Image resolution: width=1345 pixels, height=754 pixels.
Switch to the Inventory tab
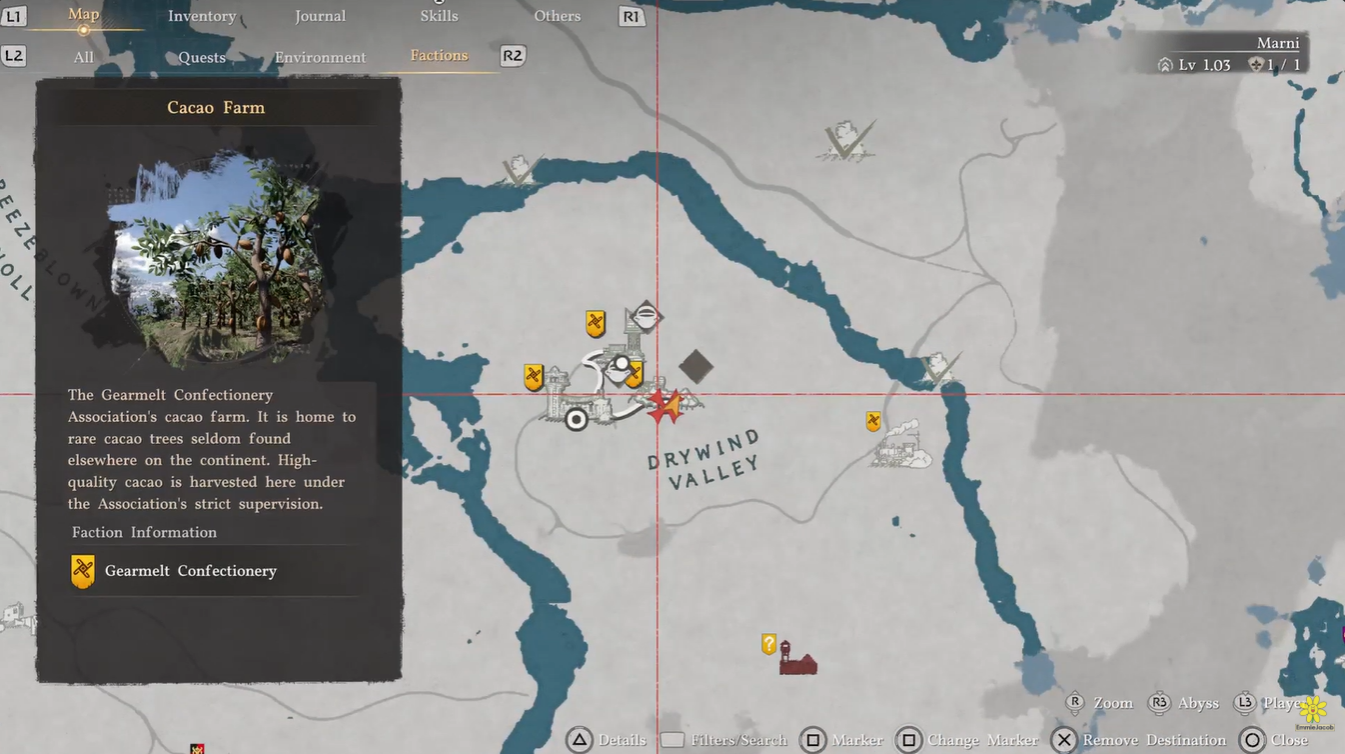202,16
